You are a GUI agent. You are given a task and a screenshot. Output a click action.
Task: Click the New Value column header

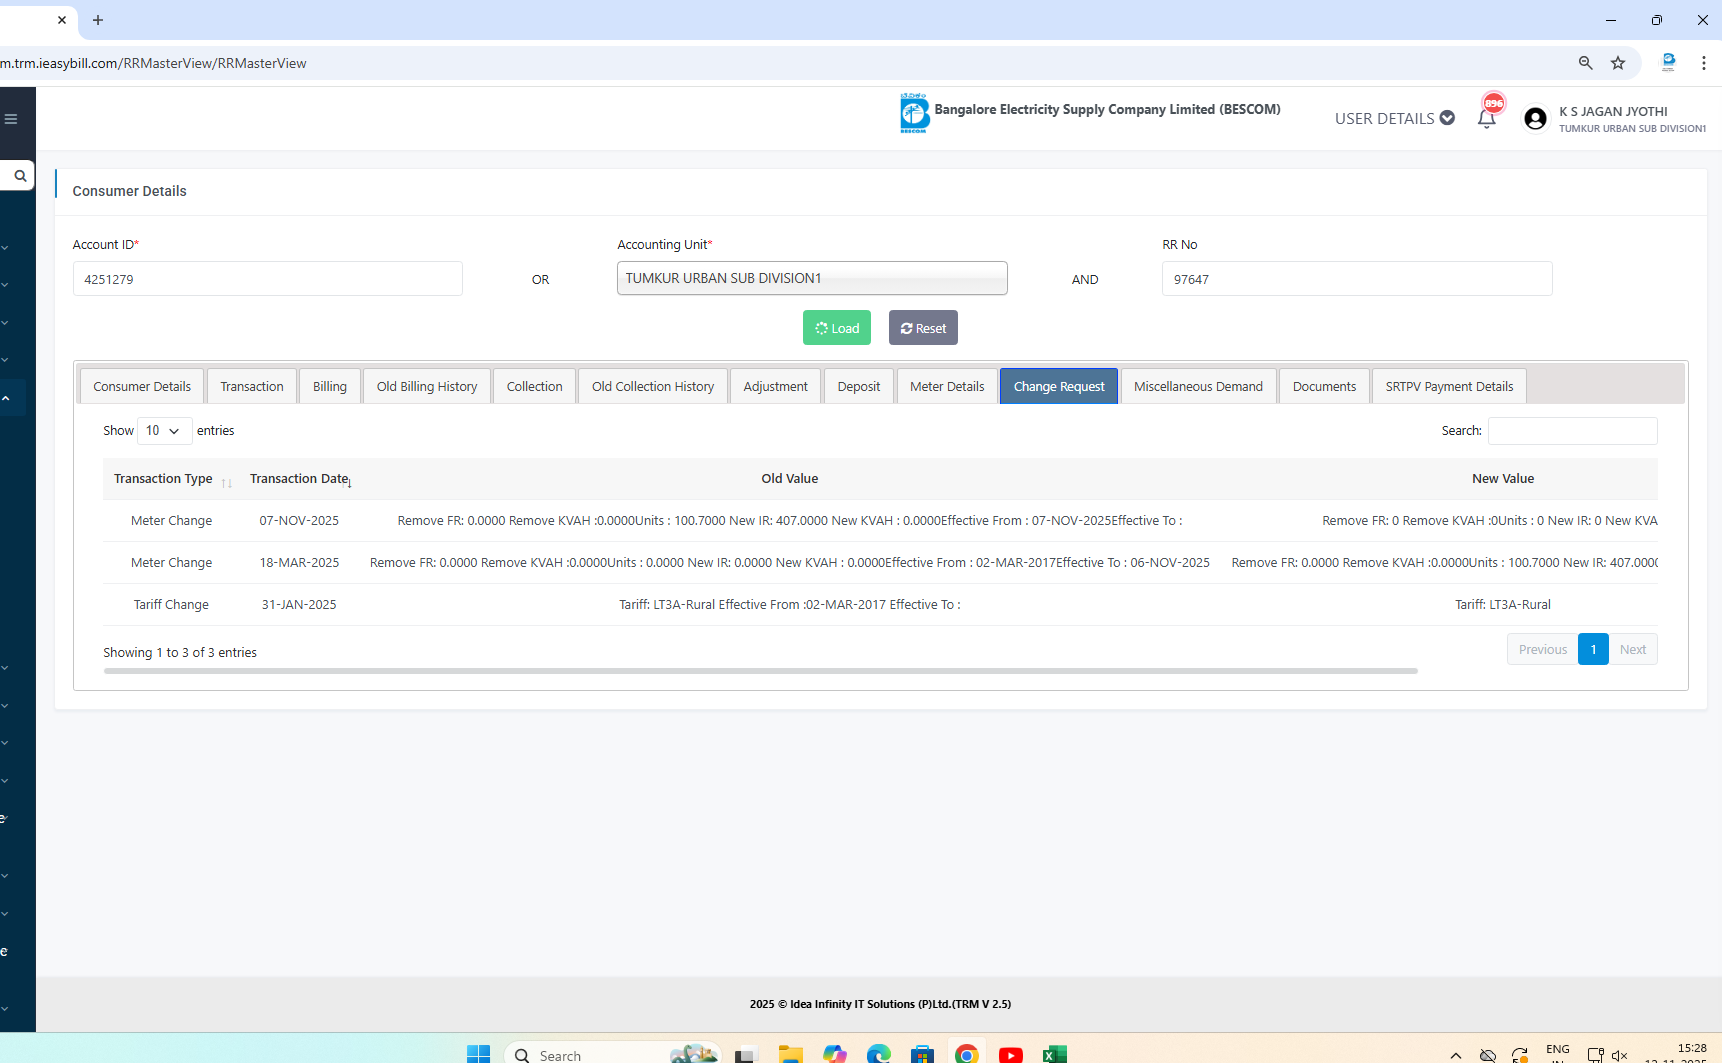(1503, 479)
